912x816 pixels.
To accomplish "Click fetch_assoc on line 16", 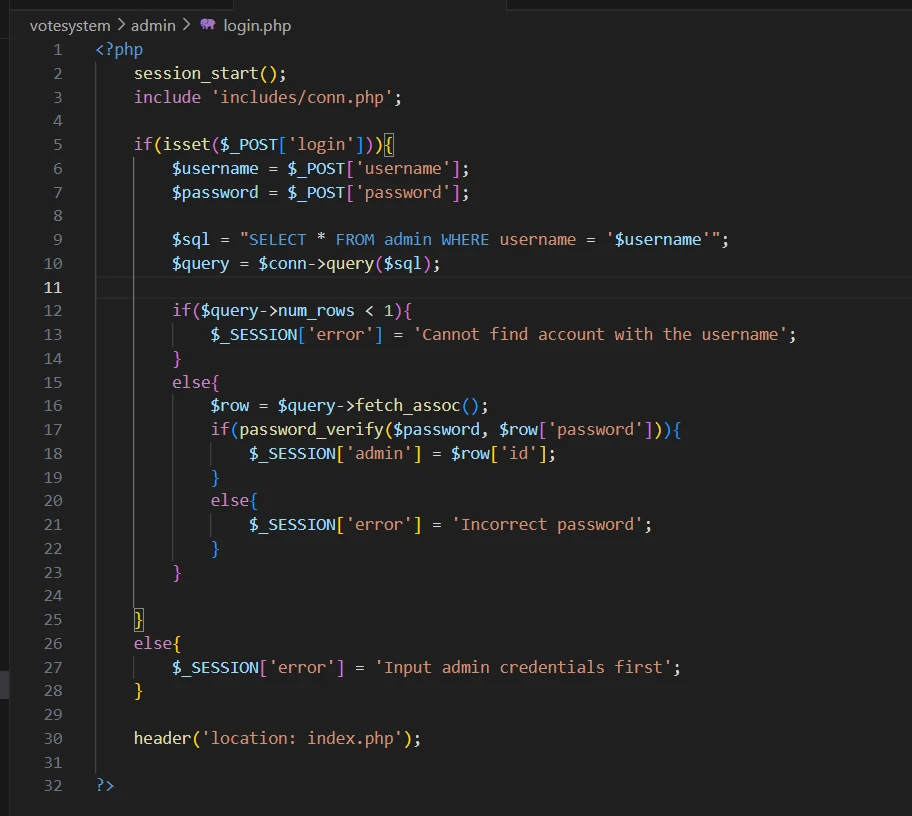I will tap(408, 405).
